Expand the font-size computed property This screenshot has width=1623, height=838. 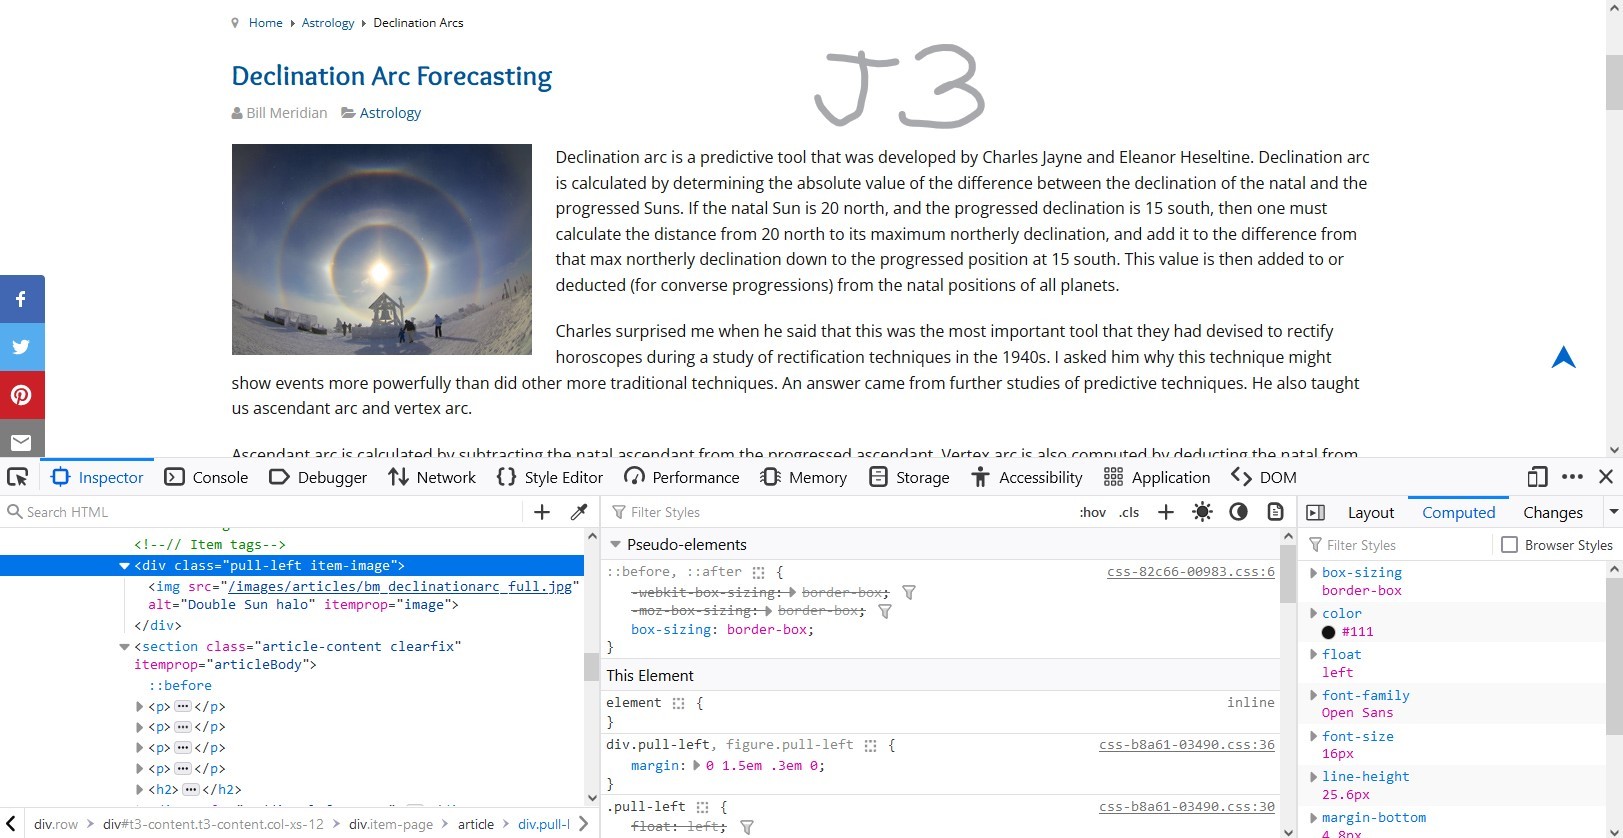(x=1314, y=737)
